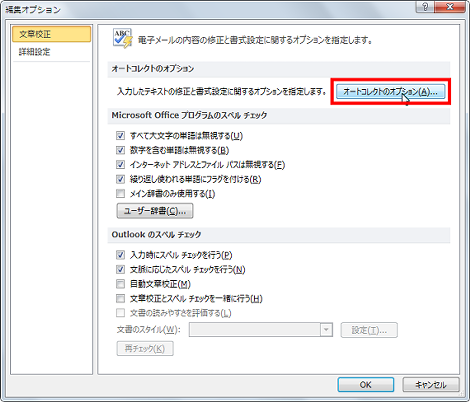
Task: Close the 編集オプション dialog window
Action: [x=450, y=7]
